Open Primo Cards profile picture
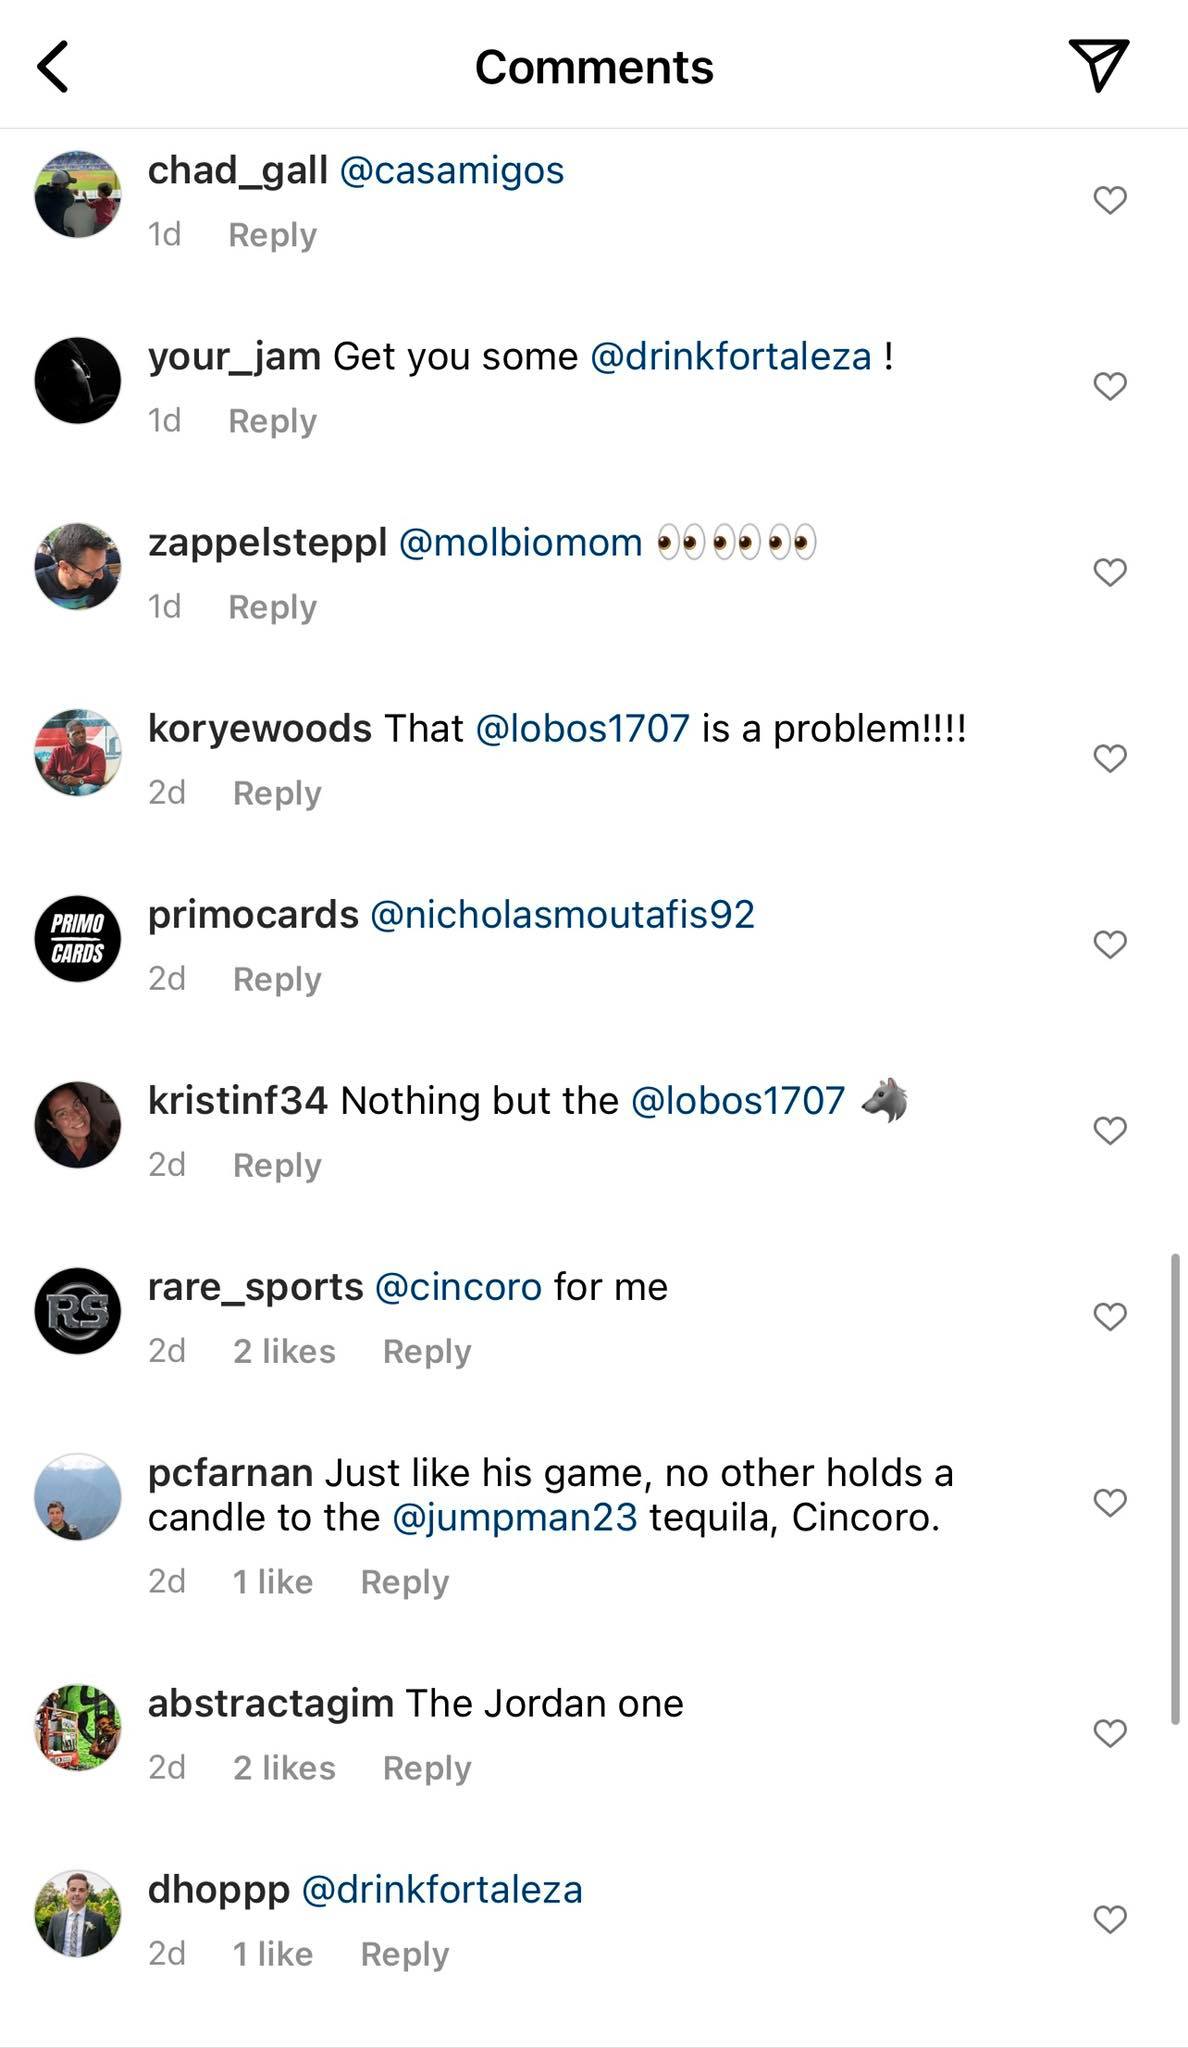Viewport: 1188px width, 2048px height. click(78, 939)
